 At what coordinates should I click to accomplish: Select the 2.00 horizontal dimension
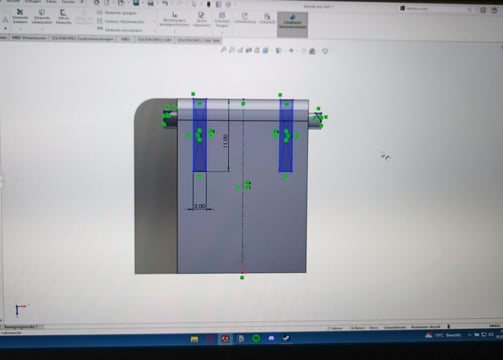pos(199,206)
